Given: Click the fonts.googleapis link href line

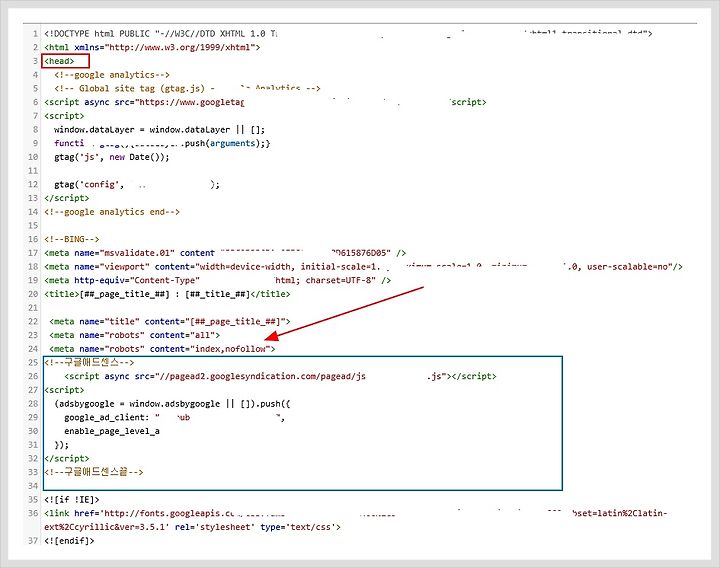Looking at the screenshot, I should 356,513.
